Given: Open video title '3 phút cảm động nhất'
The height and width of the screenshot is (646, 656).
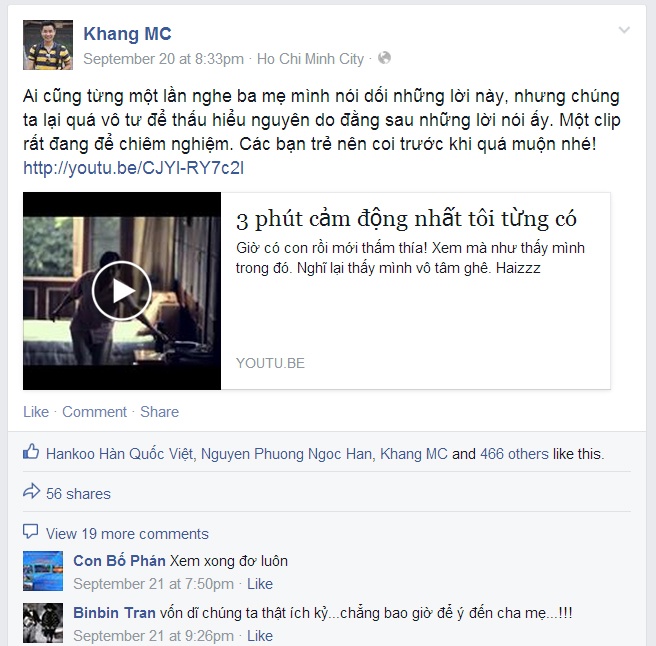Looking at the screenshot, I should point(406,219).
